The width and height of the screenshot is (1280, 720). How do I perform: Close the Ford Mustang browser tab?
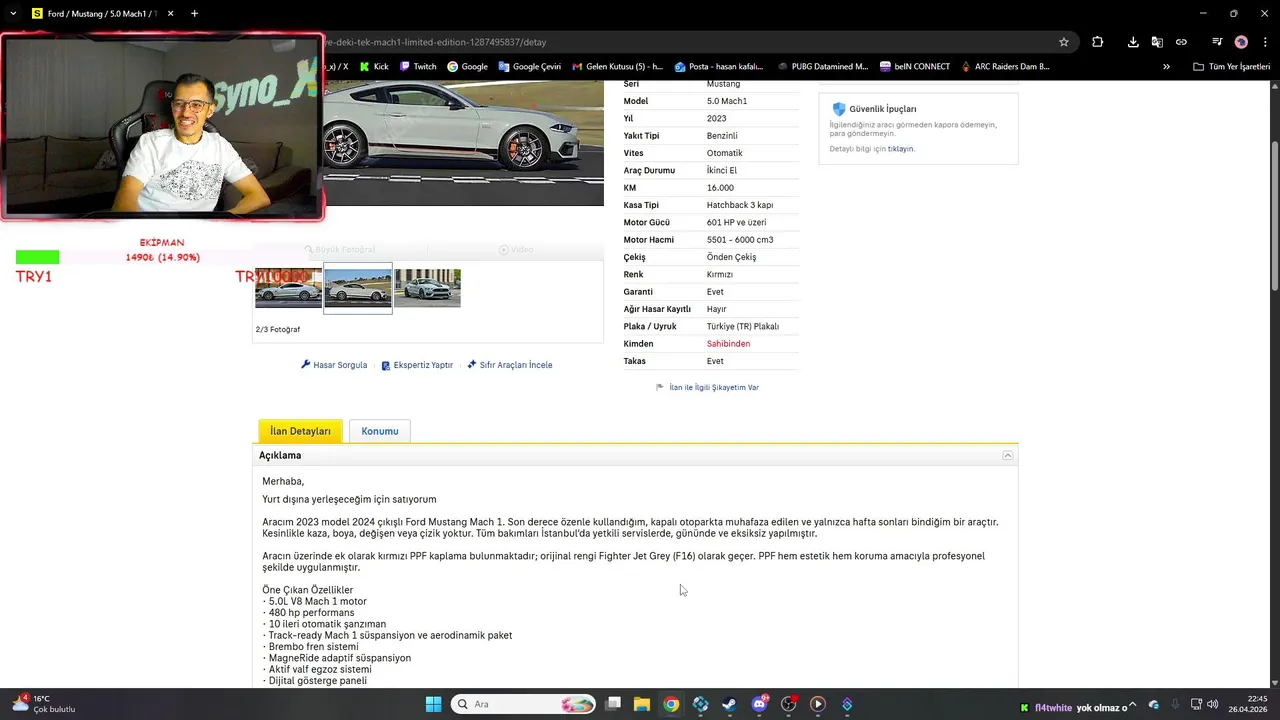pyautogui.click(x=170, y=14)
